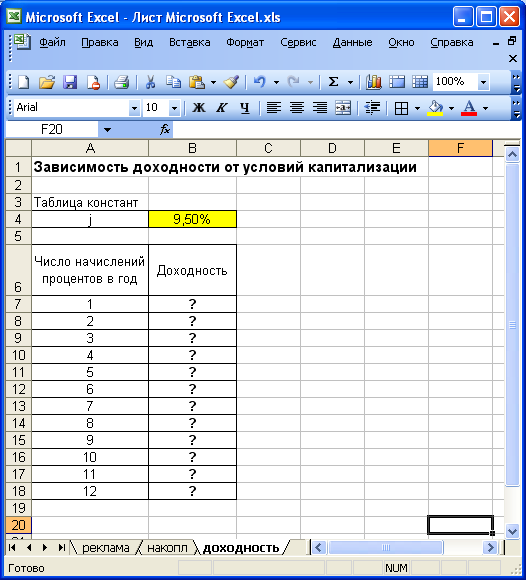The width and height of the screenshot is (526, 580).
Task: Align text right
Action: pyautogui.click(x=320, y=108)
